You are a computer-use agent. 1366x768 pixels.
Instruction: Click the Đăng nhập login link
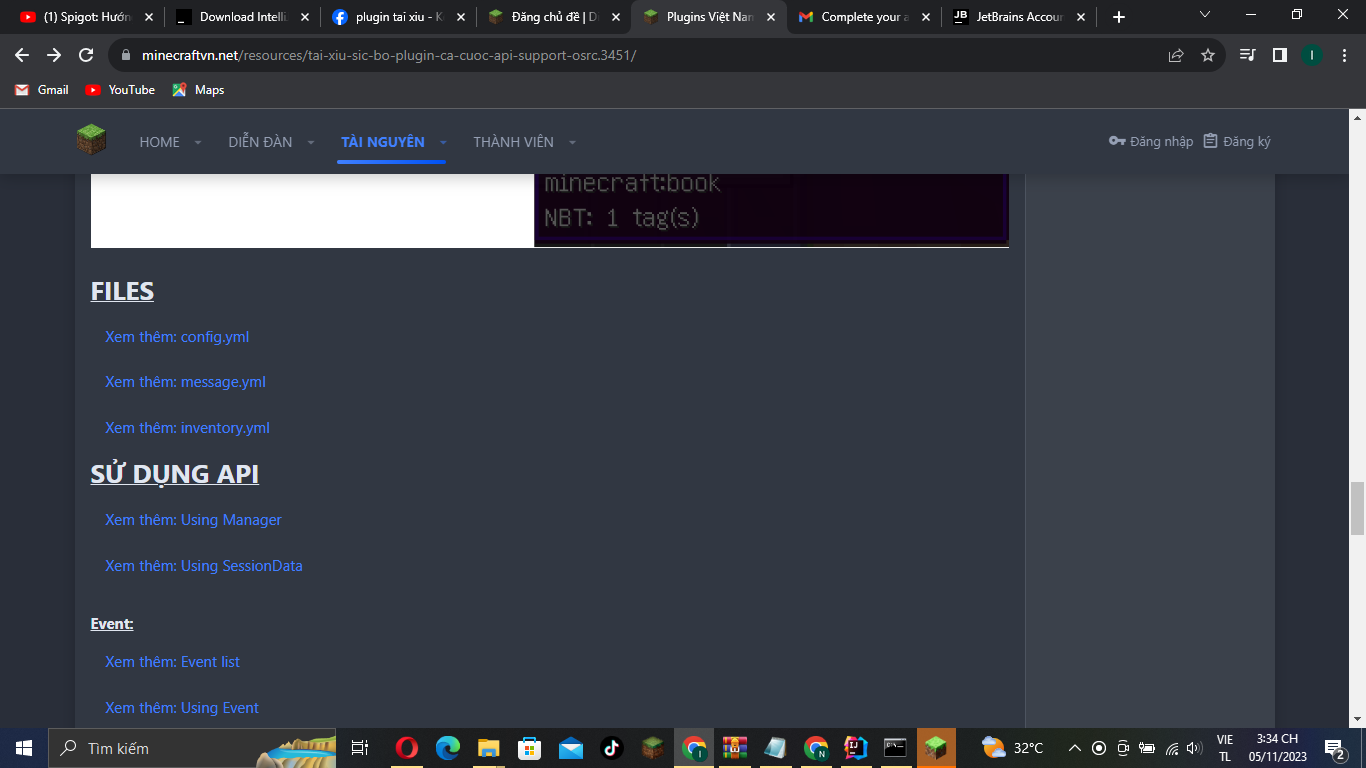point(1151,141)
